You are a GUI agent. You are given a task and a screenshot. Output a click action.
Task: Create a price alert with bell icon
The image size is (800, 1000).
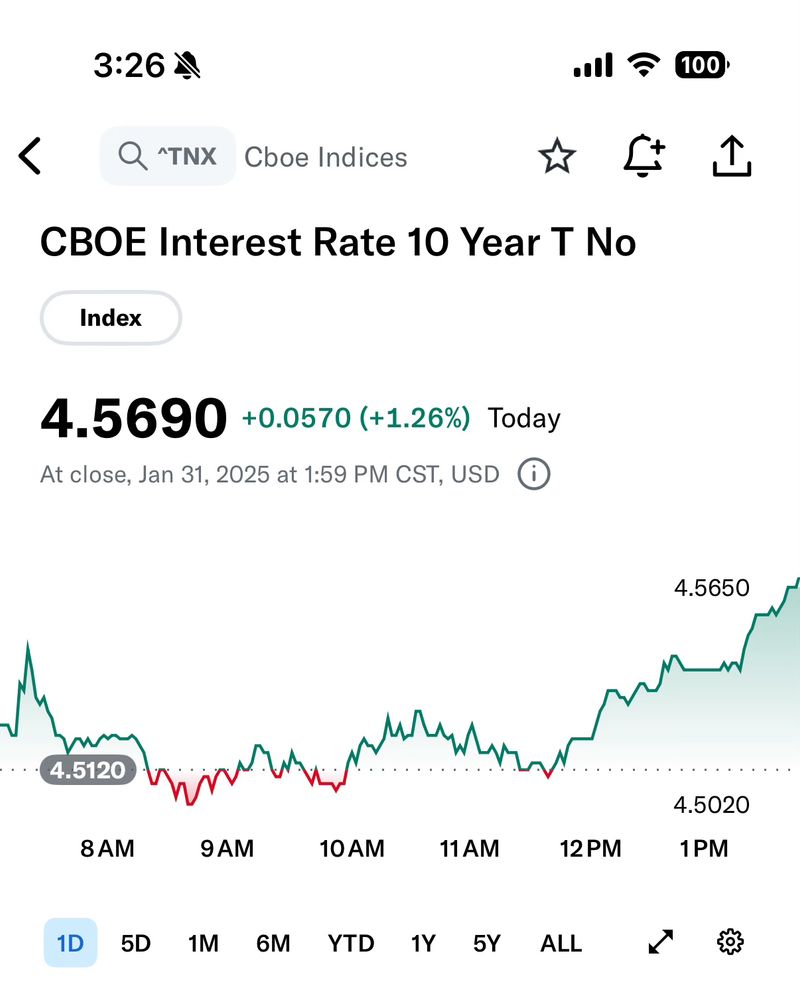644,157
